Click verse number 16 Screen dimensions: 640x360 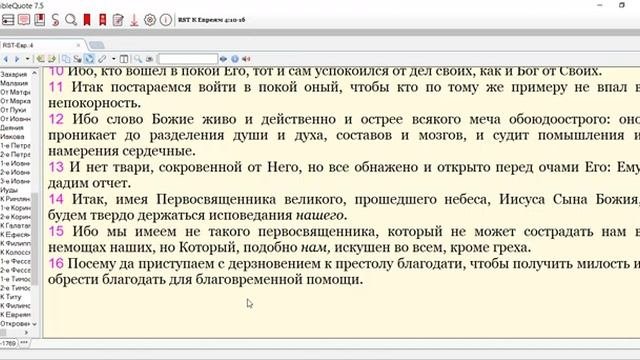pyautogui.click(x=56, y=263)
